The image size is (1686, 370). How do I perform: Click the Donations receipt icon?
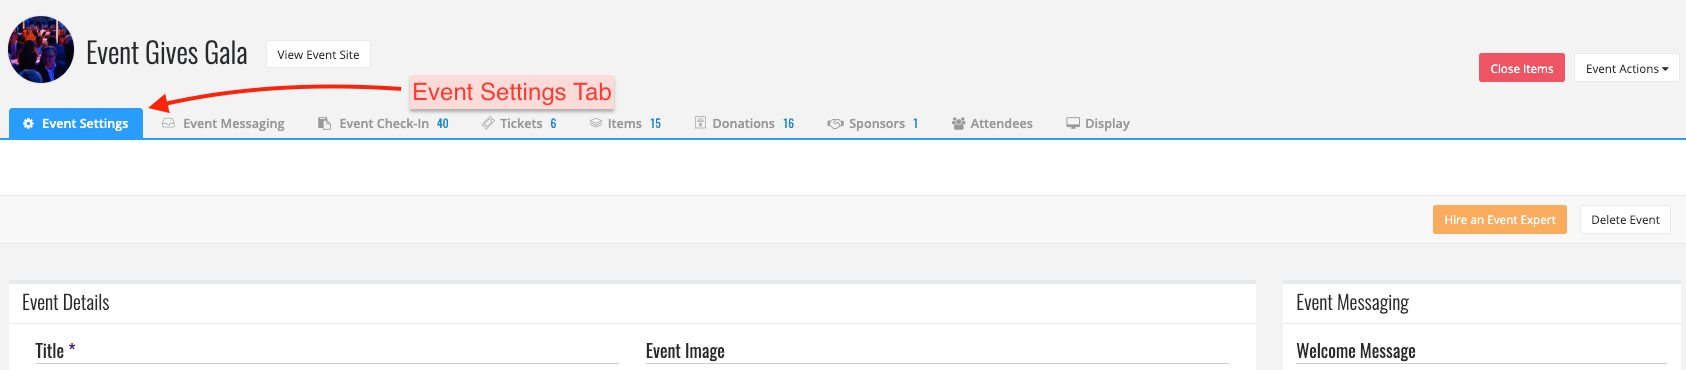[701, 124]
